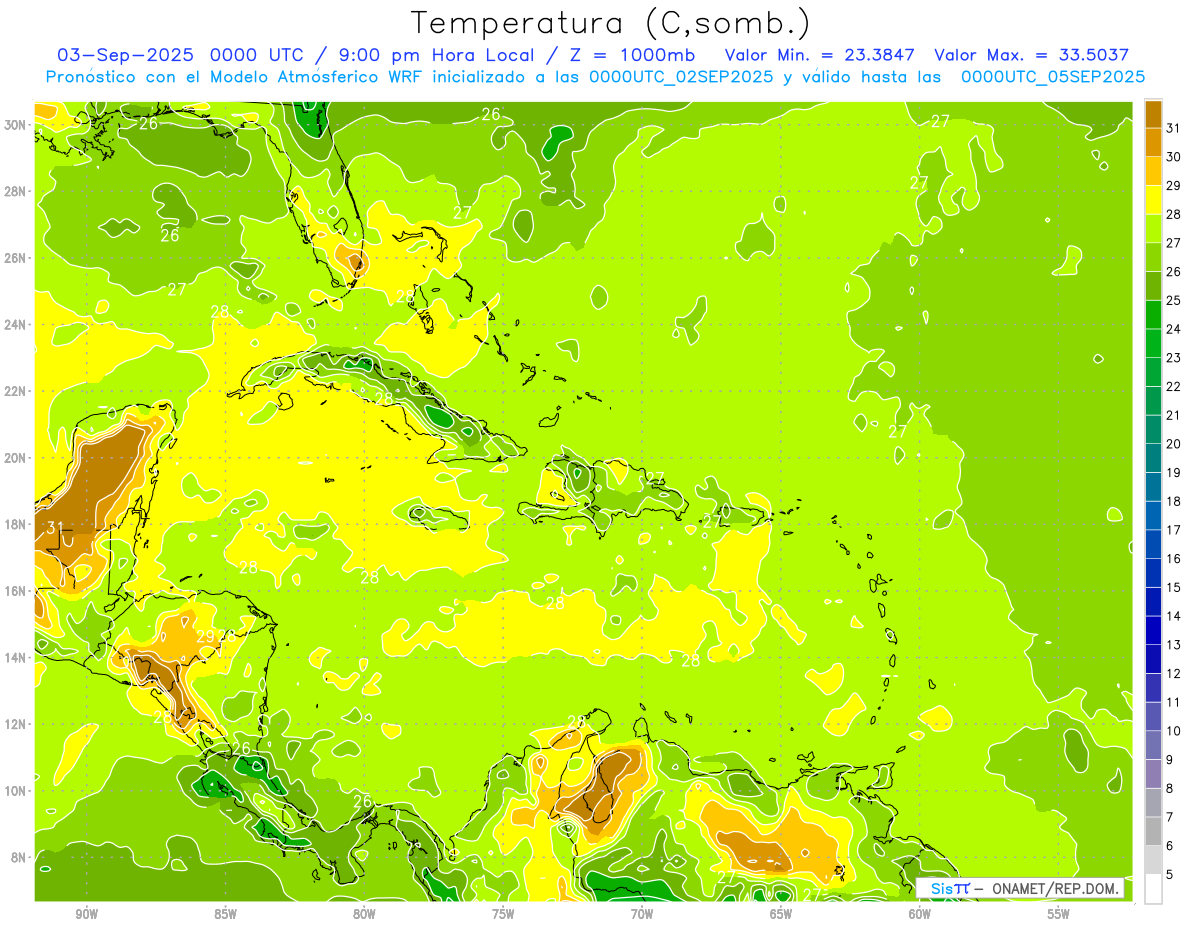Select the Valor Max. = 33.5037 reading
Viewport: 1200px width, 927px height.
[x=1032, y=55]
